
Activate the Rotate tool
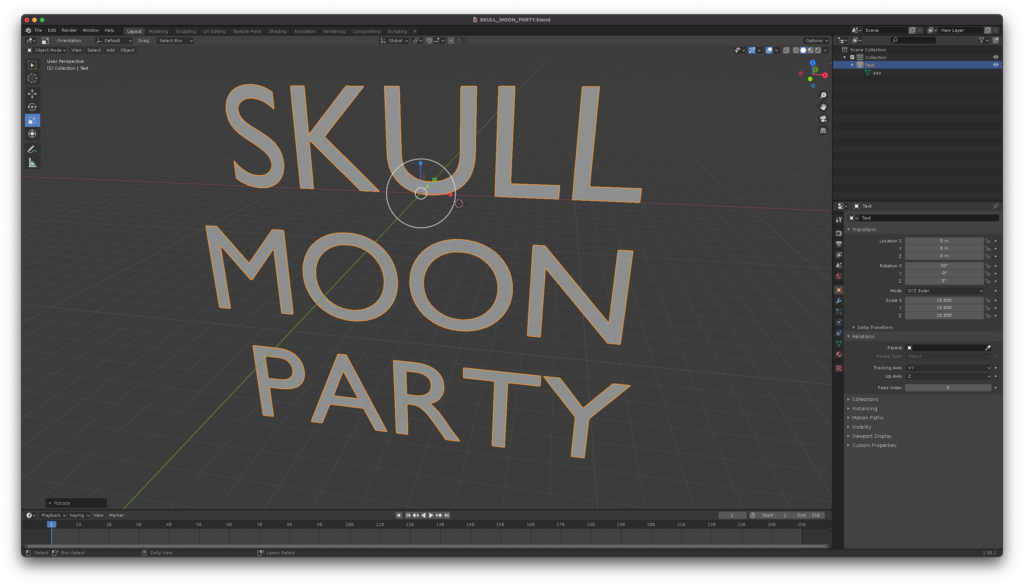point(32,107)
